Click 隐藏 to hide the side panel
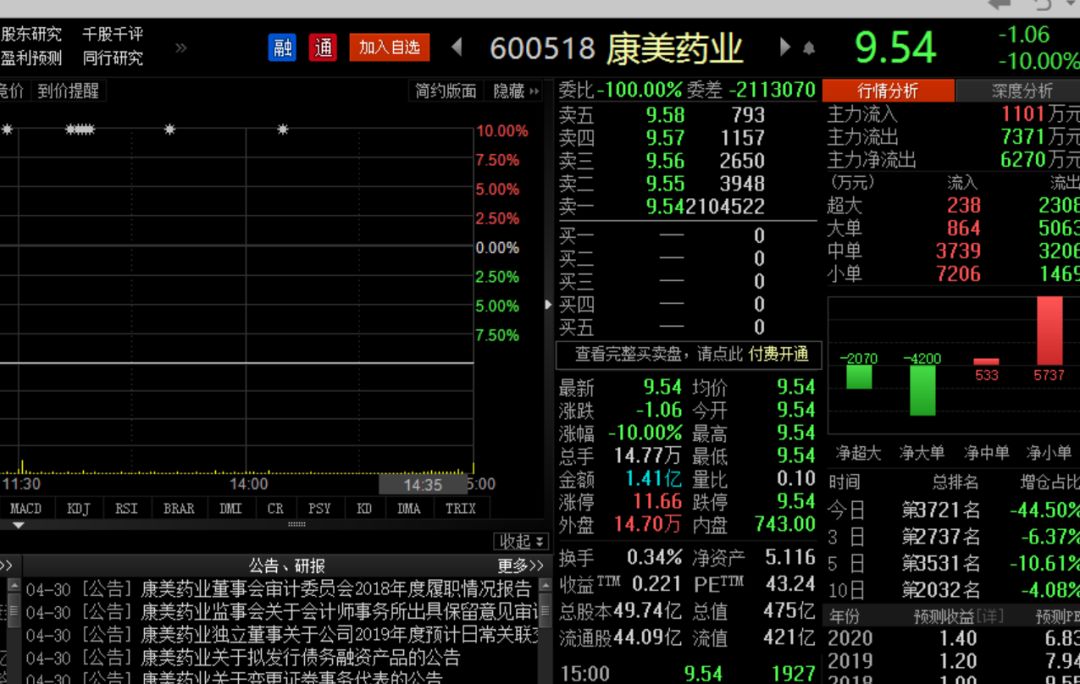Screen dimensions: 1080x684 click(x=516, y=91)
